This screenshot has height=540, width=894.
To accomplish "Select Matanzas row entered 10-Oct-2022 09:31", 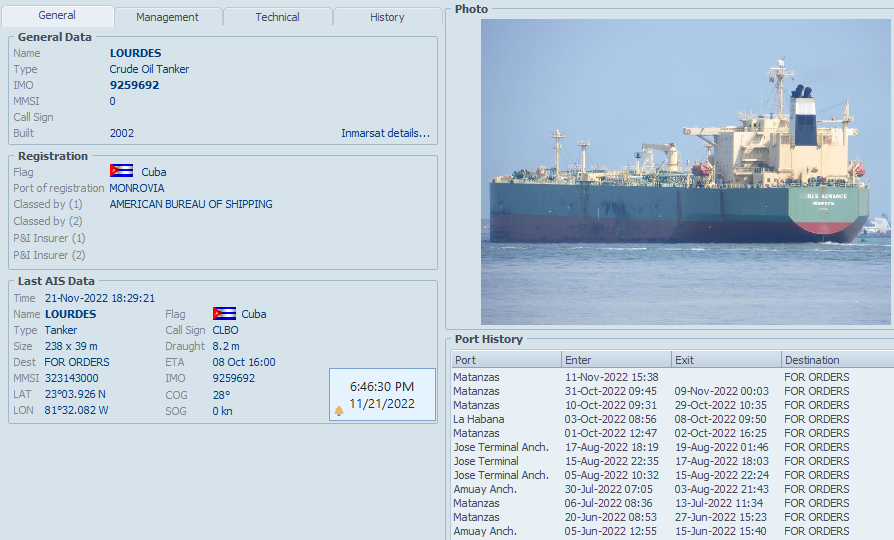I will [x=672, y=405].
